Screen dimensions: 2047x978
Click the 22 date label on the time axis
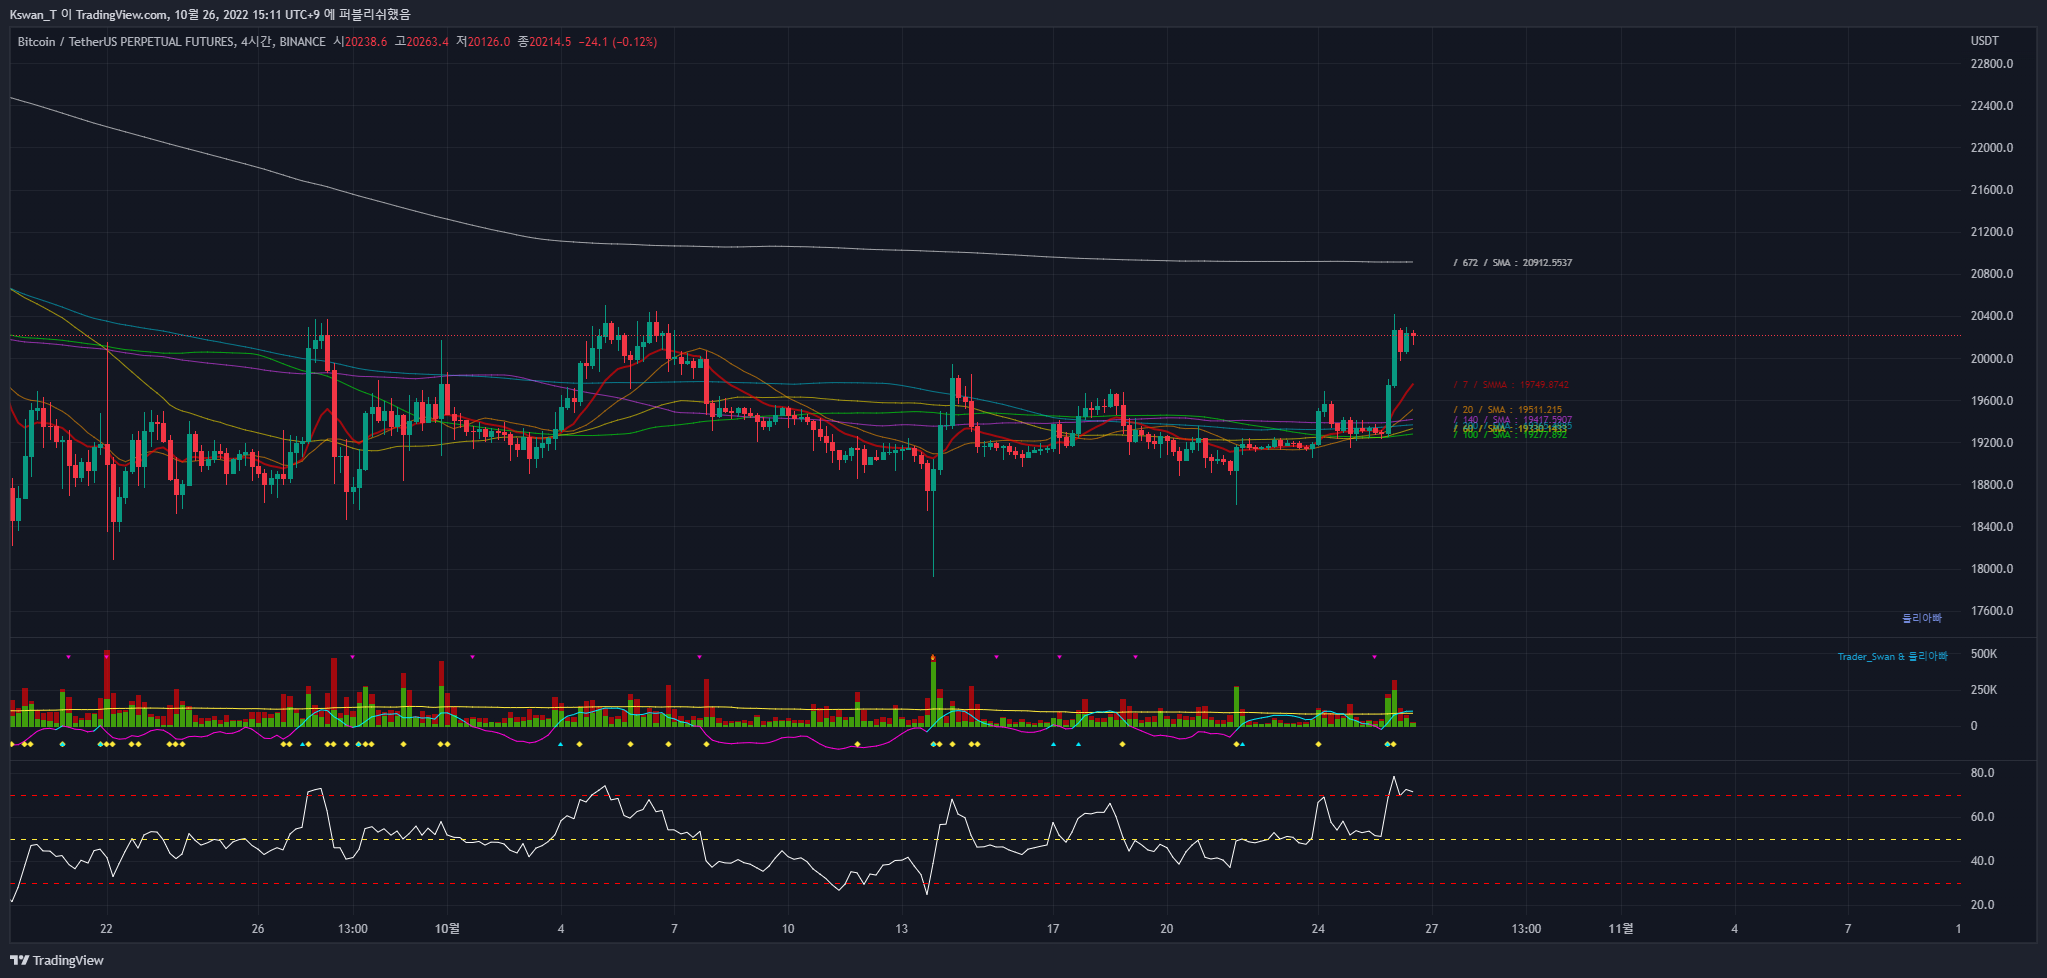pos(106,929)
